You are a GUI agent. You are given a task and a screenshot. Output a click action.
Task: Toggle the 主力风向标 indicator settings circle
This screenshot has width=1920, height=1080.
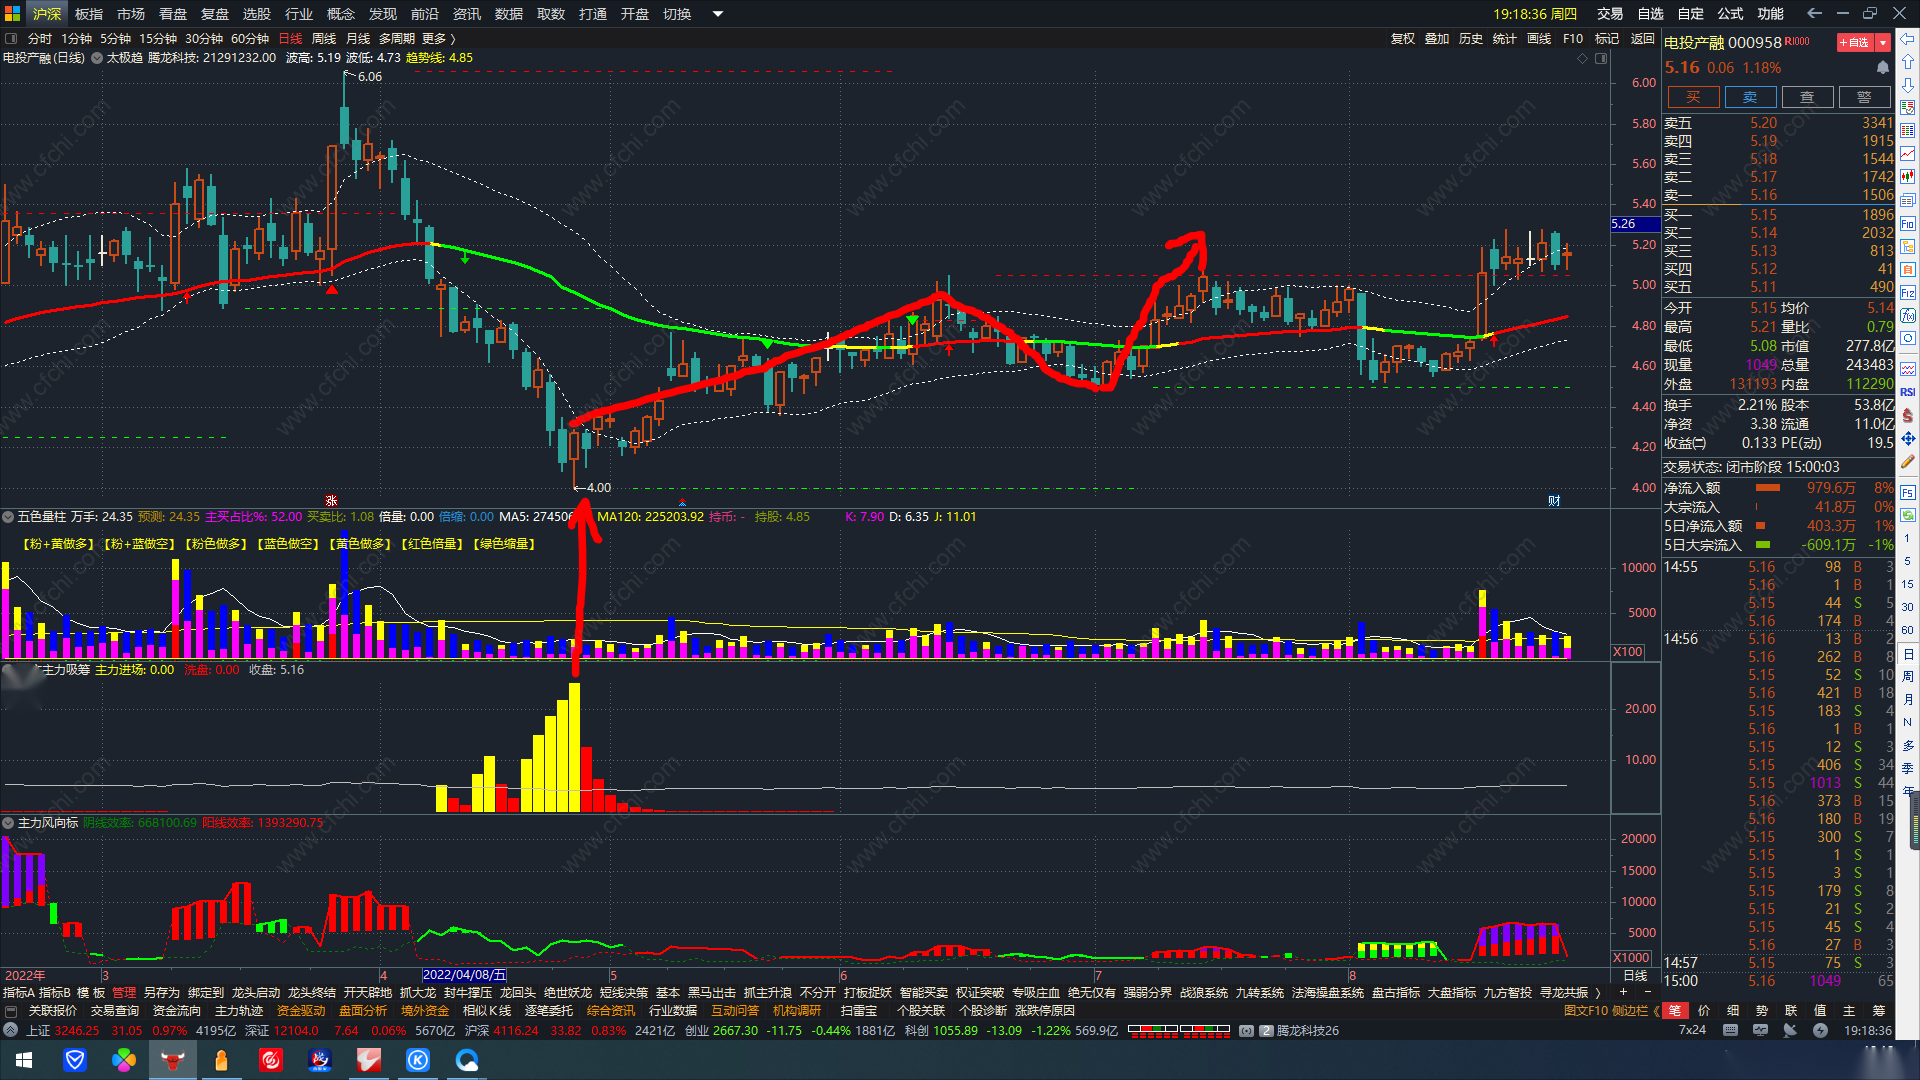[x=8, y=823]
